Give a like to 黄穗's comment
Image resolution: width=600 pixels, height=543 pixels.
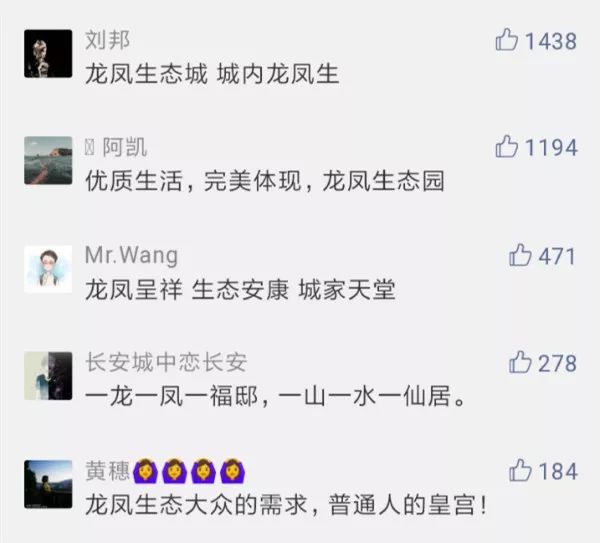coord(520,470)
